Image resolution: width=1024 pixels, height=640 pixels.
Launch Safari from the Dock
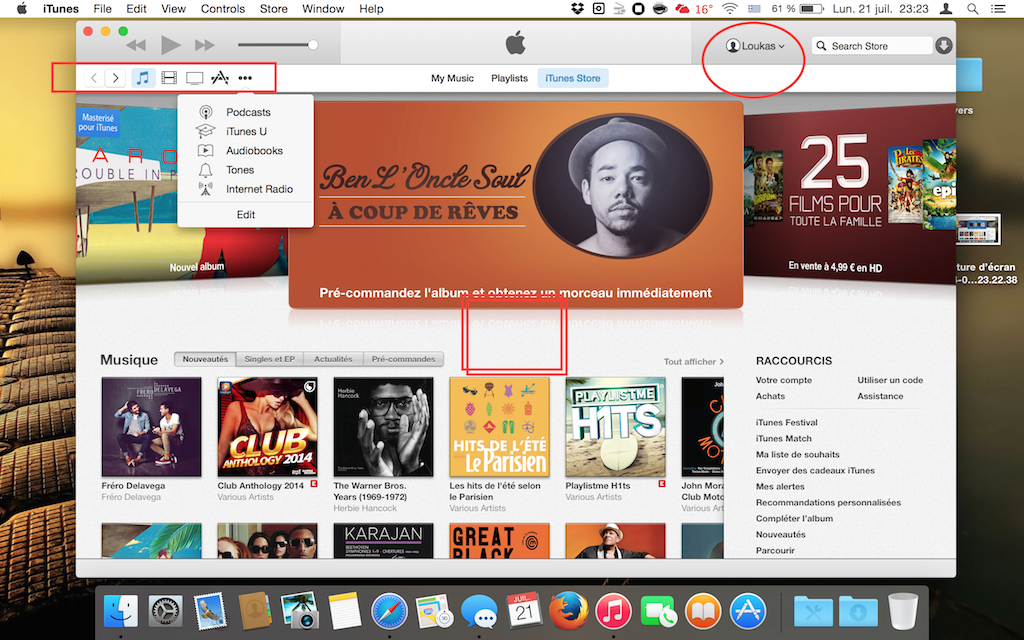389,612
